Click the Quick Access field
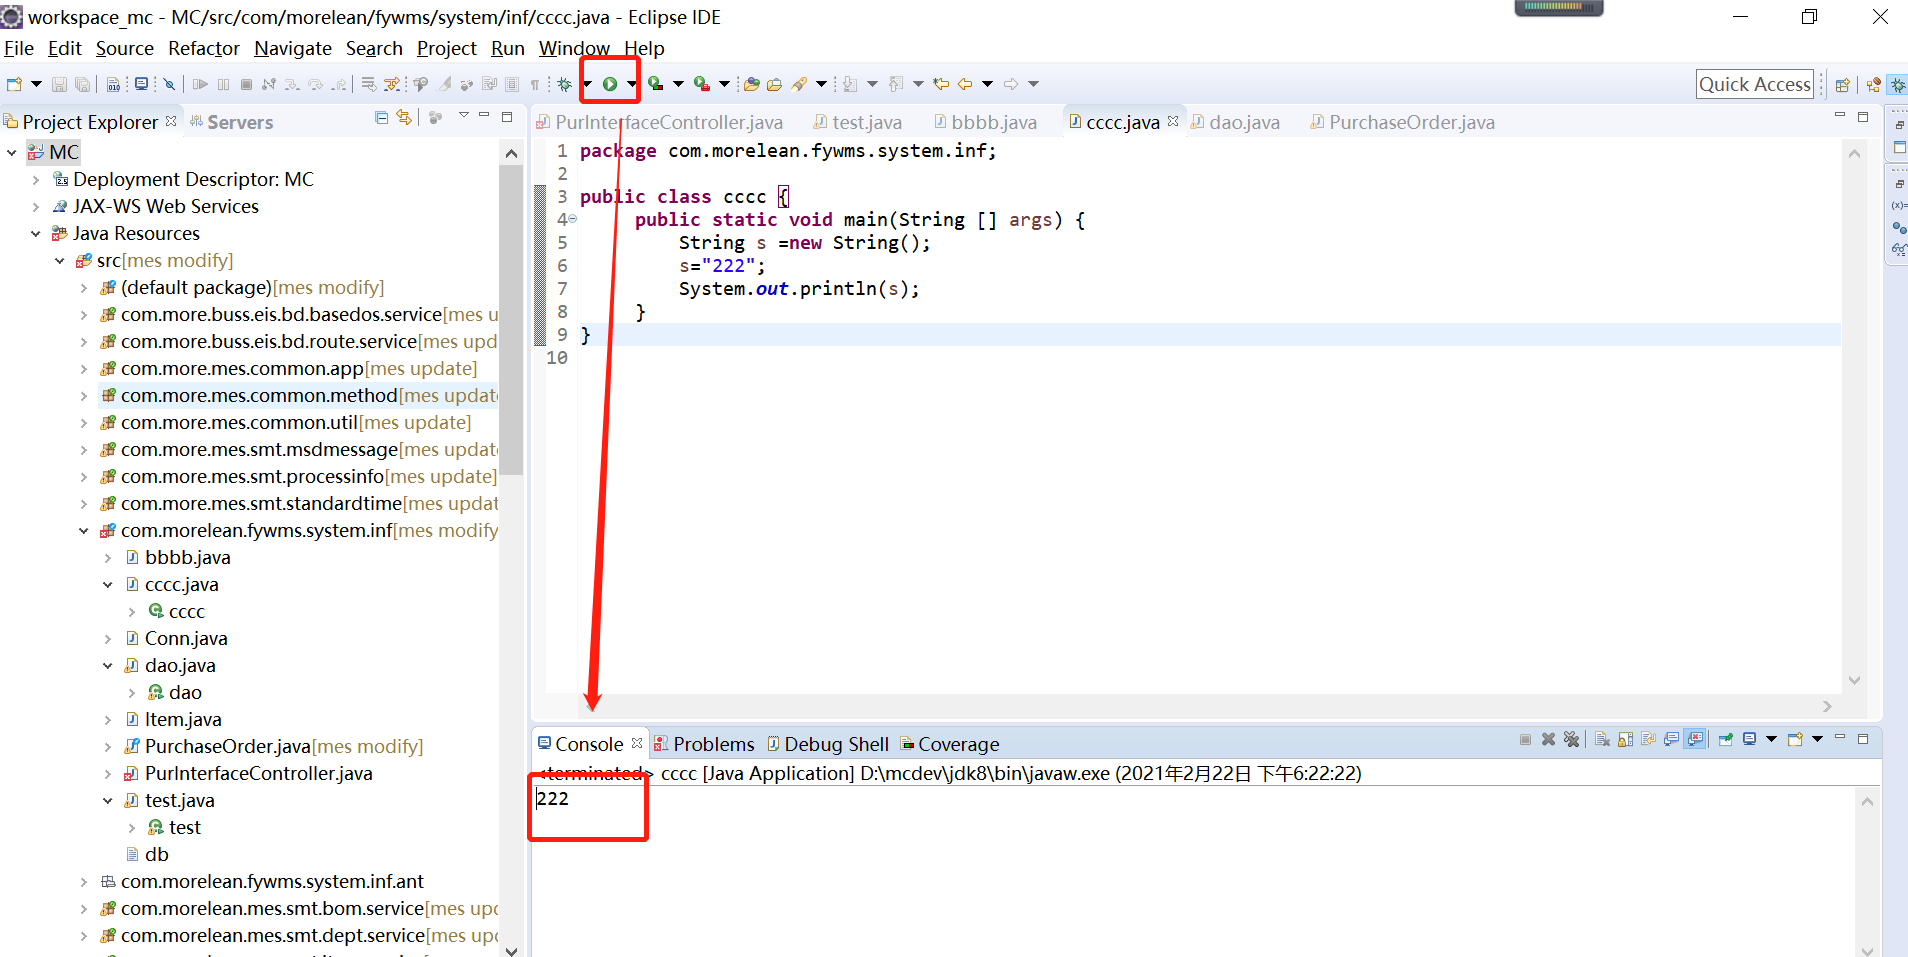 1755,84
